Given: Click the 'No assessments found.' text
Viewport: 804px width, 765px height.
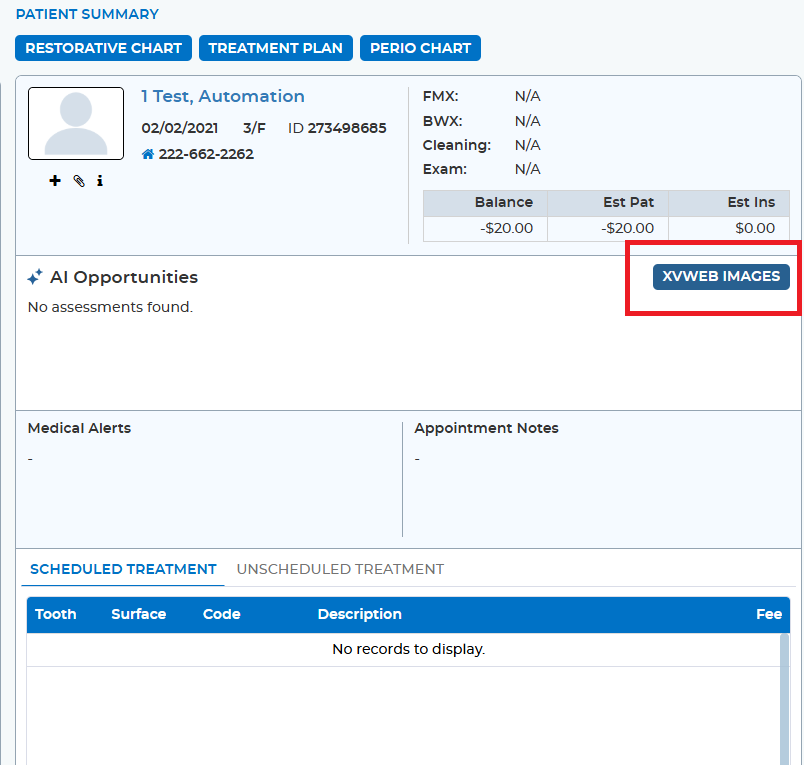Looking at the screenshot, I should tap(110, 307).
